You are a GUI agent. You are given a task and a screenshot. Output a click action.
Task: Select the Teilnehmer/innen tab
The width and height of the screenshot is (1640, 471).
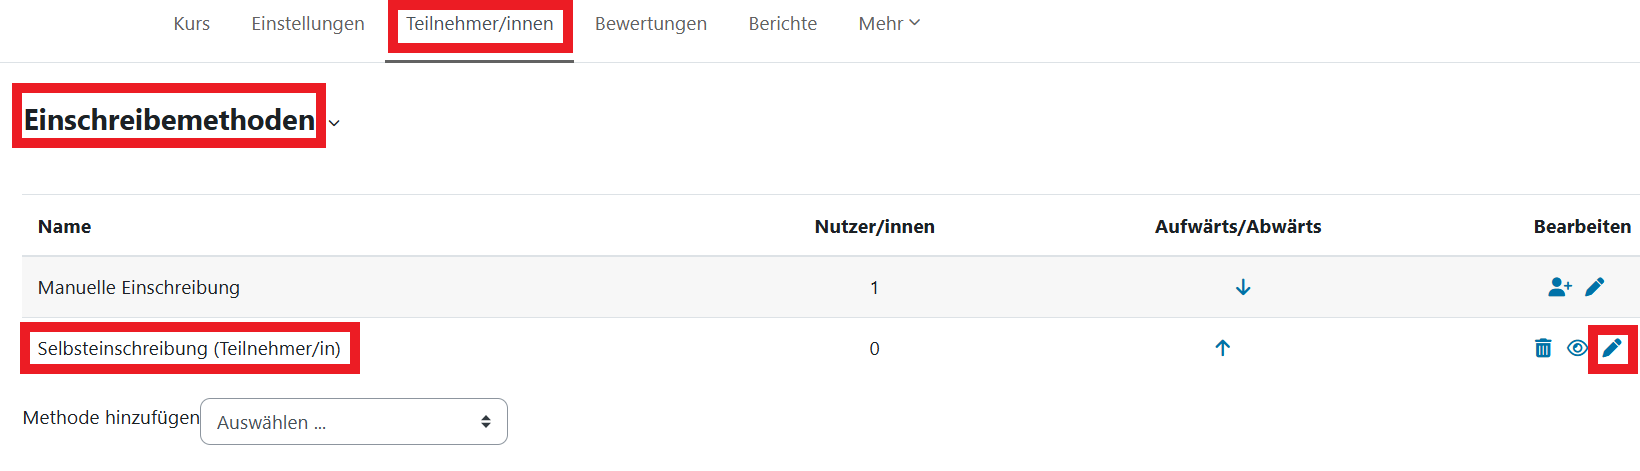480,24
